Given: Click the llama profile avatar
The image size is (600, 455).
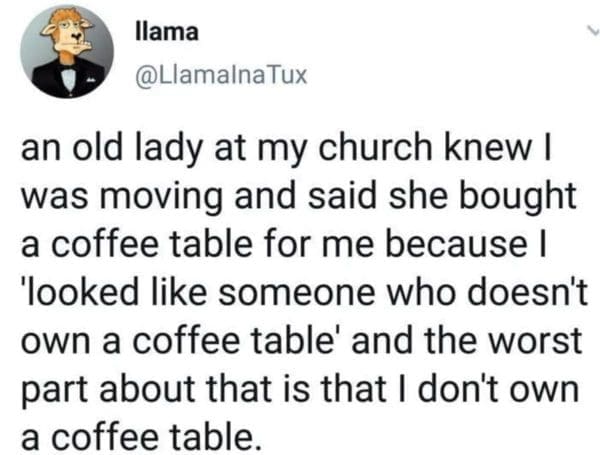Looking at the screenshot, I should pyautogui.click(x=66, y=51).
